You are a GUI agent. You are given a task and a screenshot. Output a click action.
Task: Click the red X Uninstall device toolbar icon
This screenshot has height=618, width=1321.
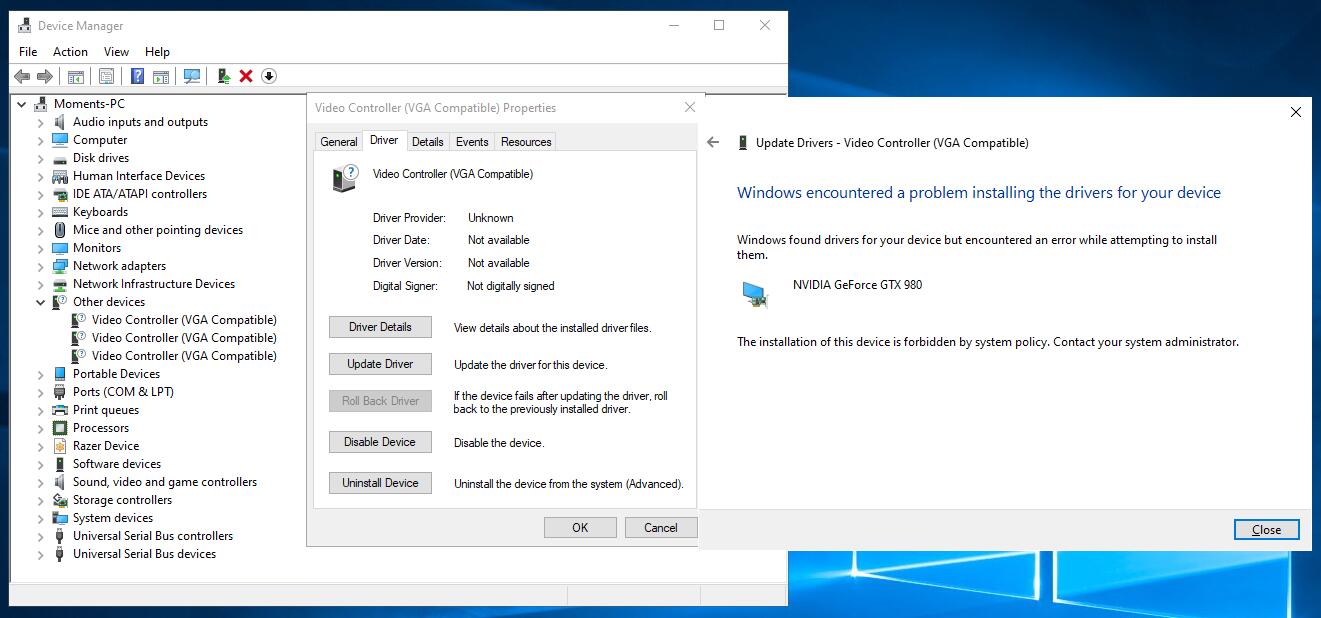point(246,76)
